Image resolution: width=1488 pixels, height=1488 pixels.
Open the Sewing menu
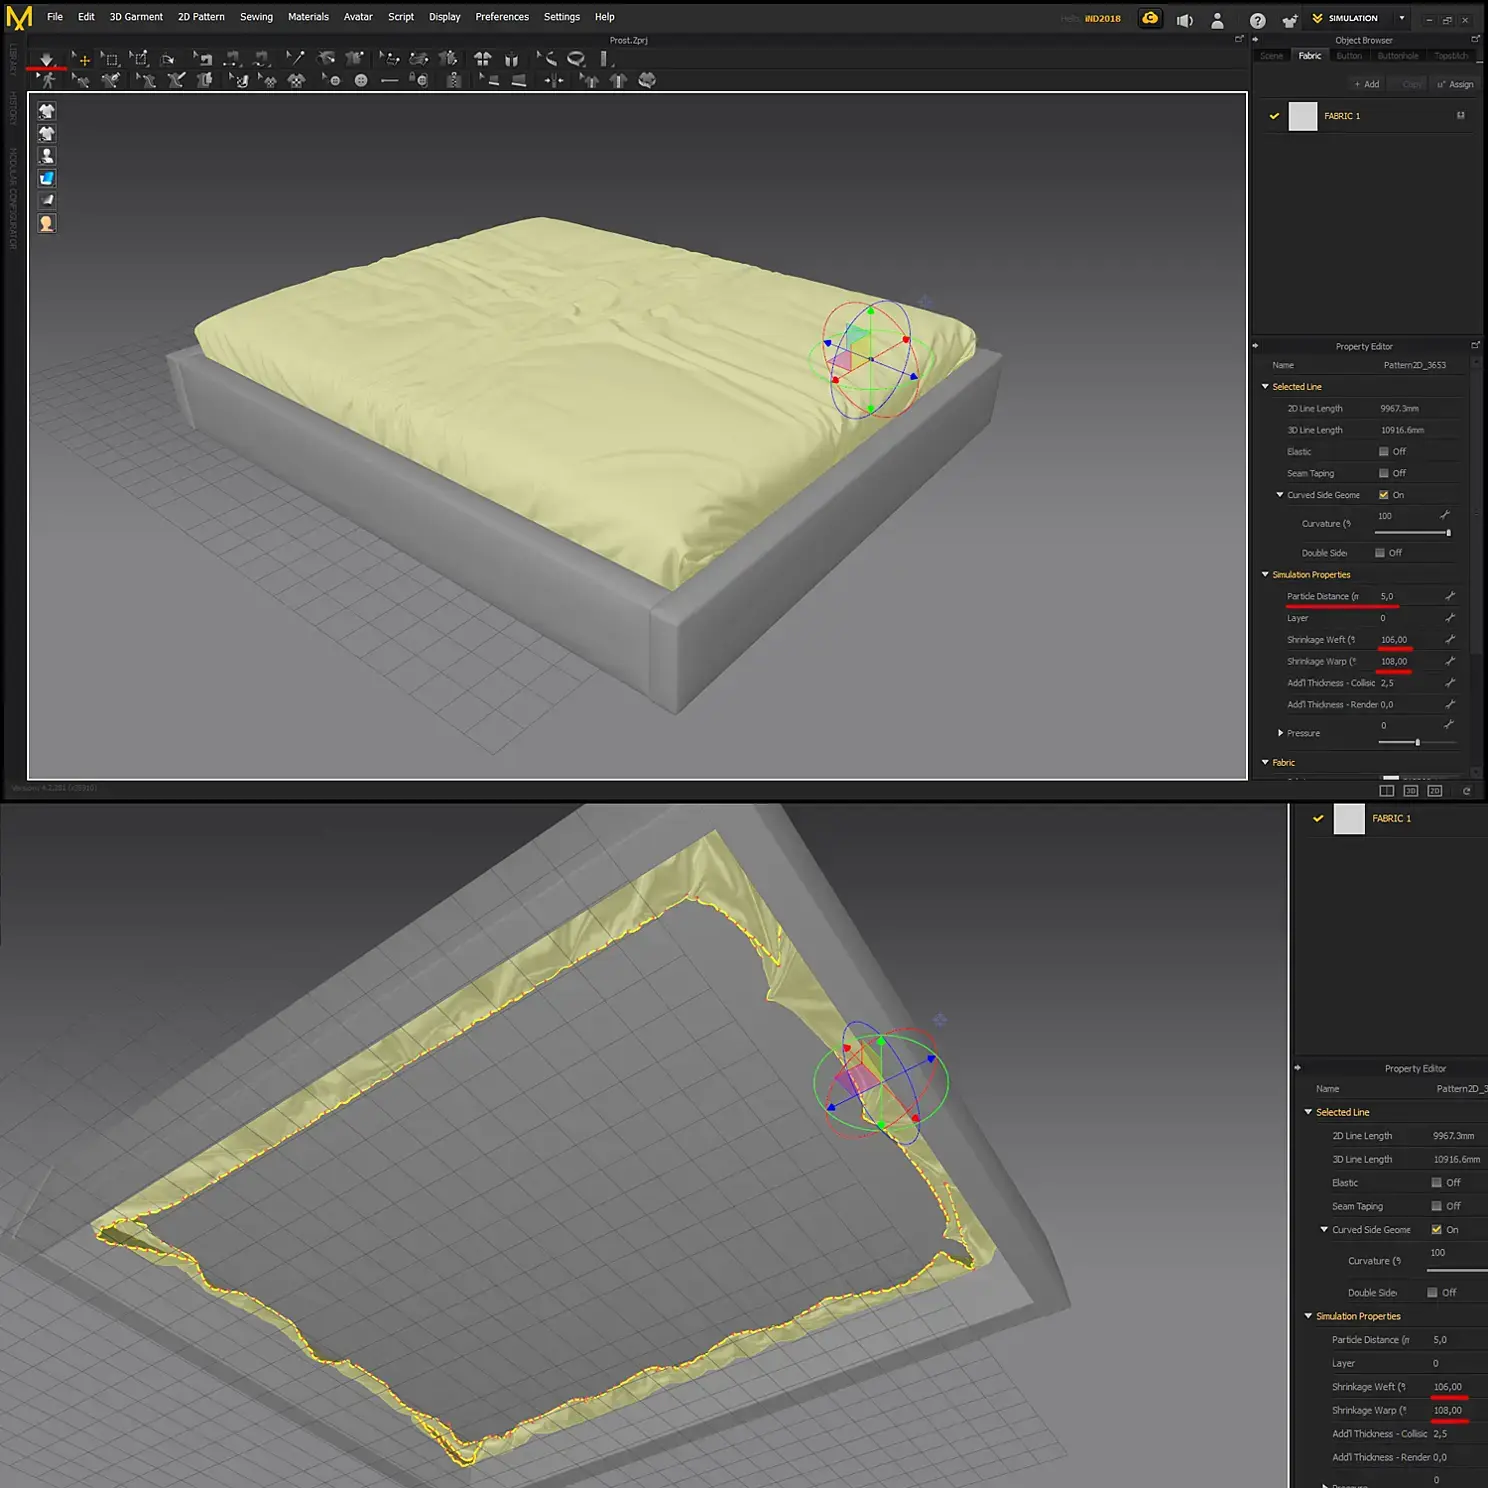[256, 17]
